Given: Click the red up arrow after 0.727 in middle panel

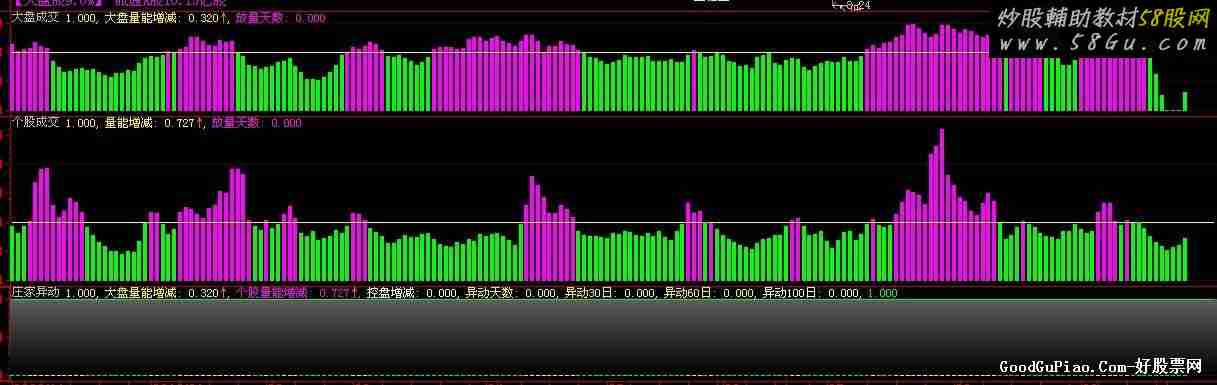Looking at the screenshot, I should [x=199, y=123].
